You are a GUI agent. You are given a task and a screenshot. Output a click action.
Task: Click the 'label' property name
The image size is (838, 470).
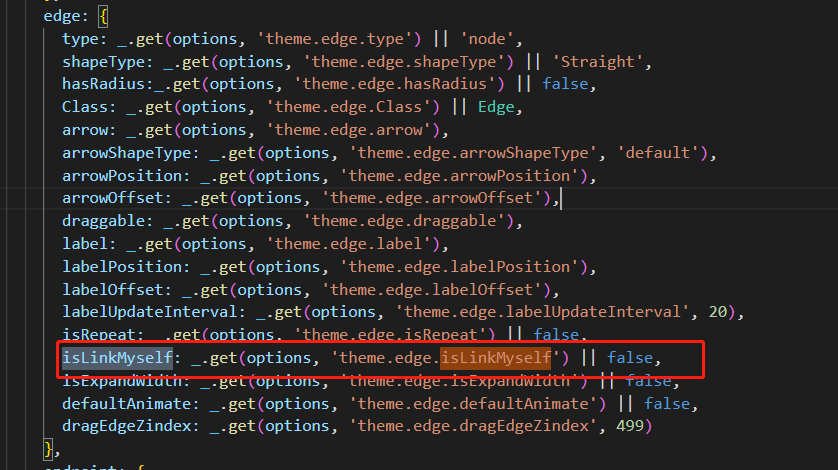tap(84, 244)
